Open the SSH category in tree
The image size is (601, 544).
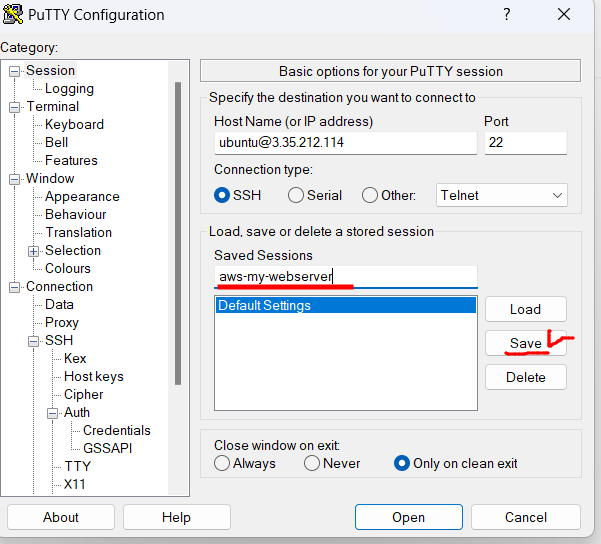59,341
